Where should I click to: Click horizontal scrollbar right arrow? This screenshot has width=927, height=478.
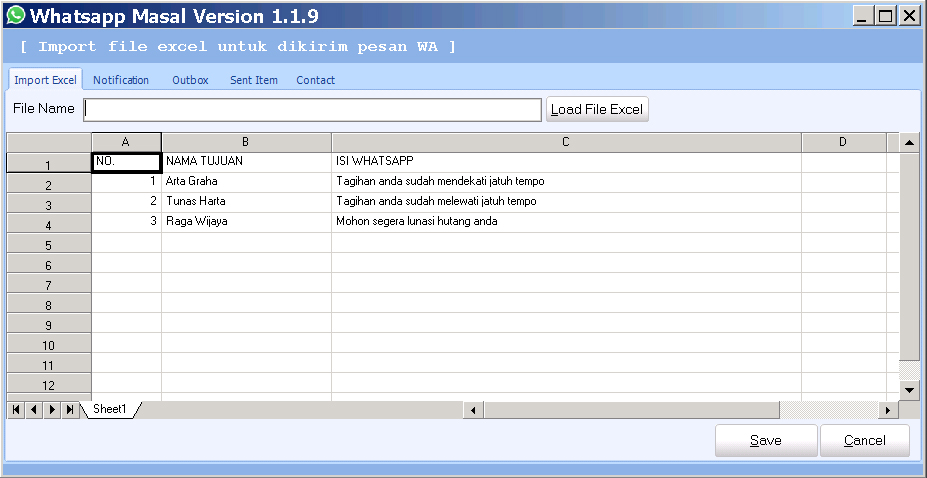pyautogui.click(x=887, y=410)
